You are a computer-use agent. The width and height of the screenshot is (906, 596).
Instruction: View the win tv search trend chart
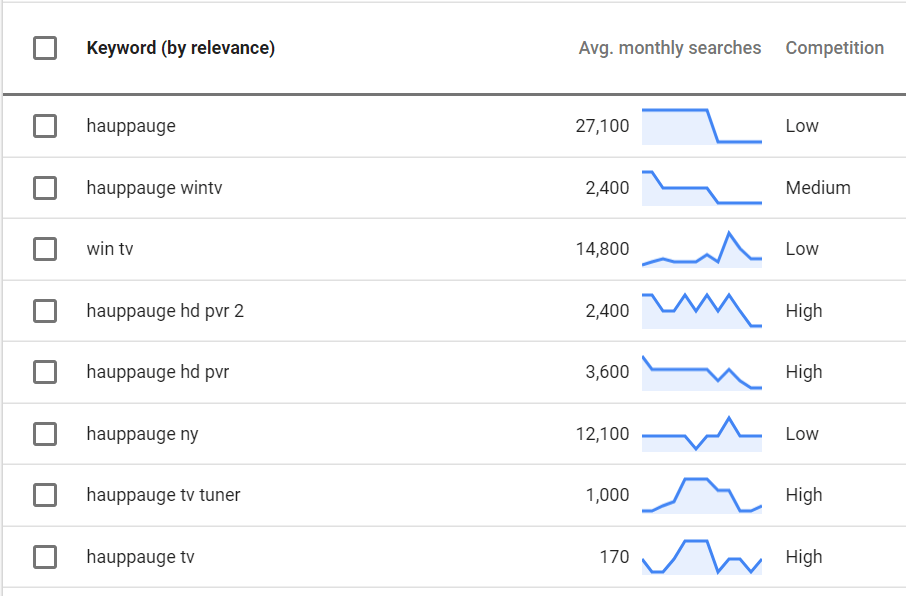point(701,249)
